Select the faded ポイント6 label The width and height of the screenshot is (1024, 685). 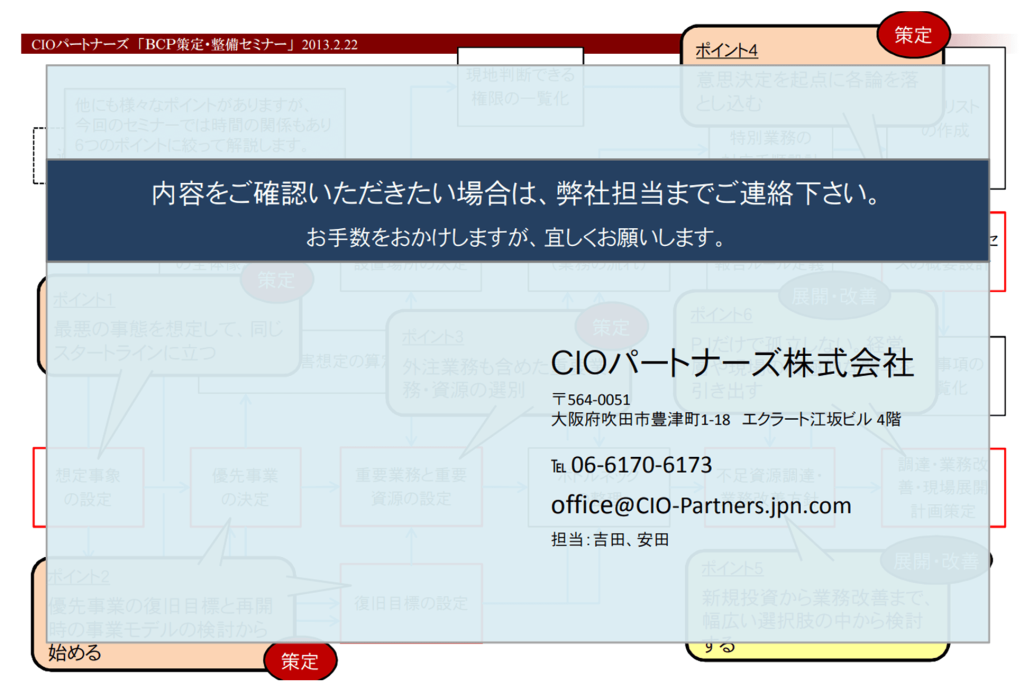coord(721,315)
